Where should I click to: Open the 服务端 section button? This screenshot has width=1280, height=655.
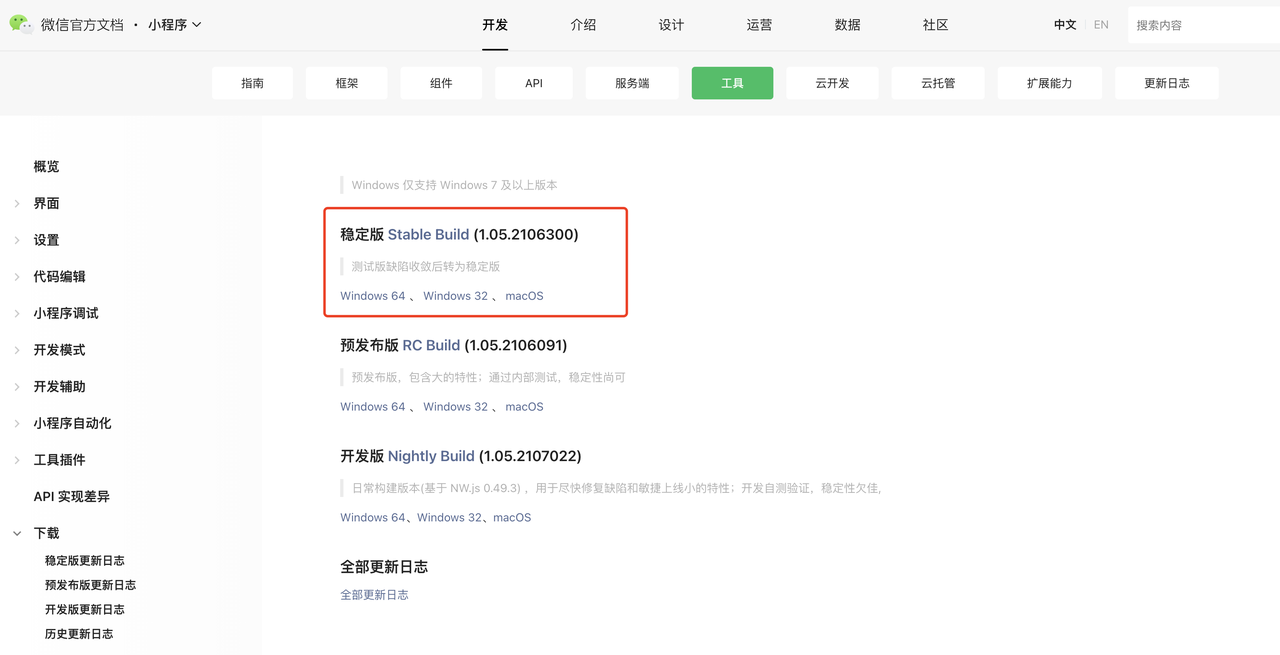[632, 83]
